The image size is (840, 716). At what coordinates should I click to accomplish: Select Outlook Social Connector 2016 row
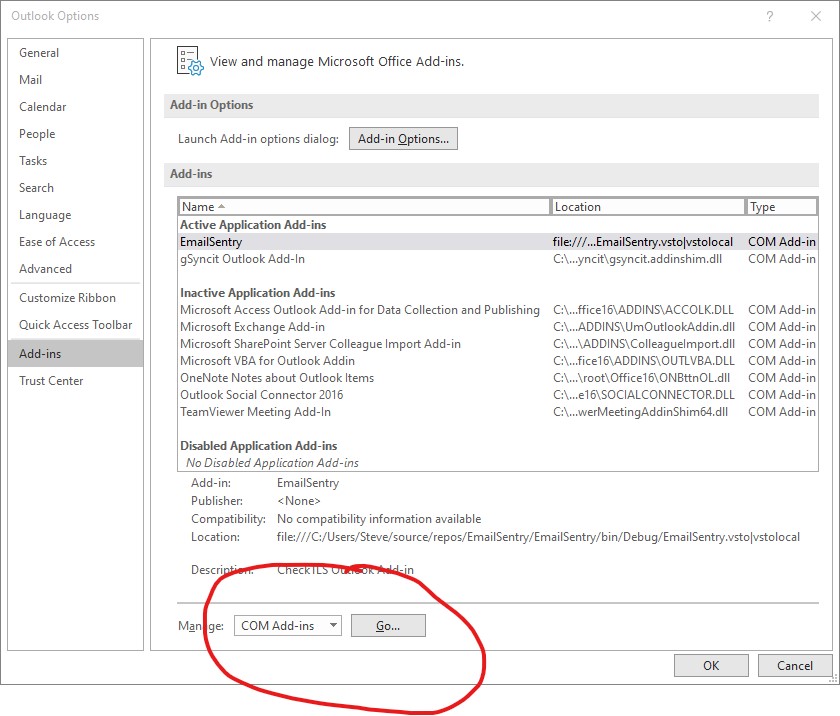498,395
